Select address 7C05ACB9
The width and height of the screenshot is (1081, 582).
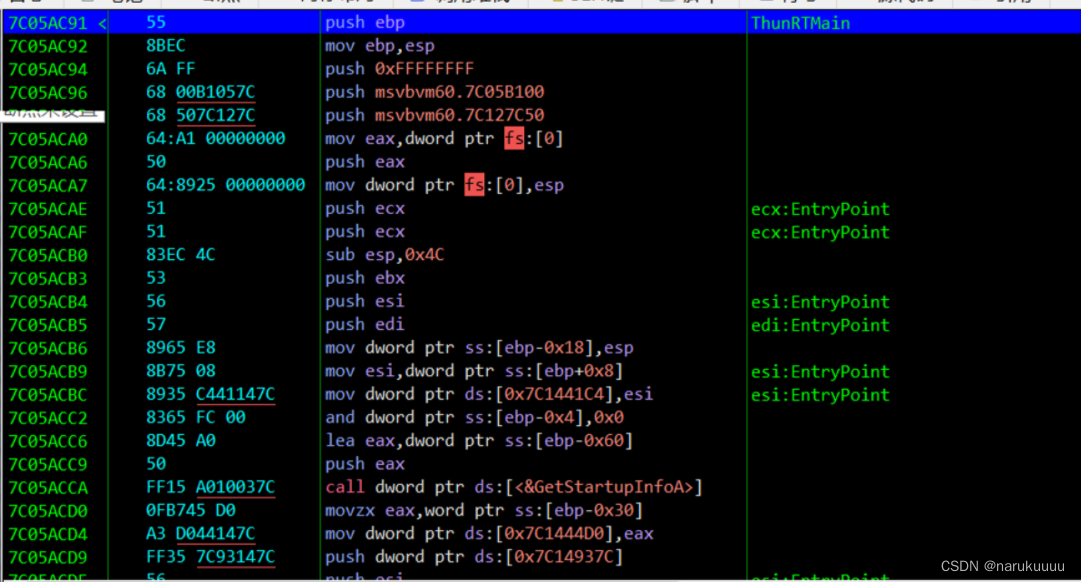48,372
